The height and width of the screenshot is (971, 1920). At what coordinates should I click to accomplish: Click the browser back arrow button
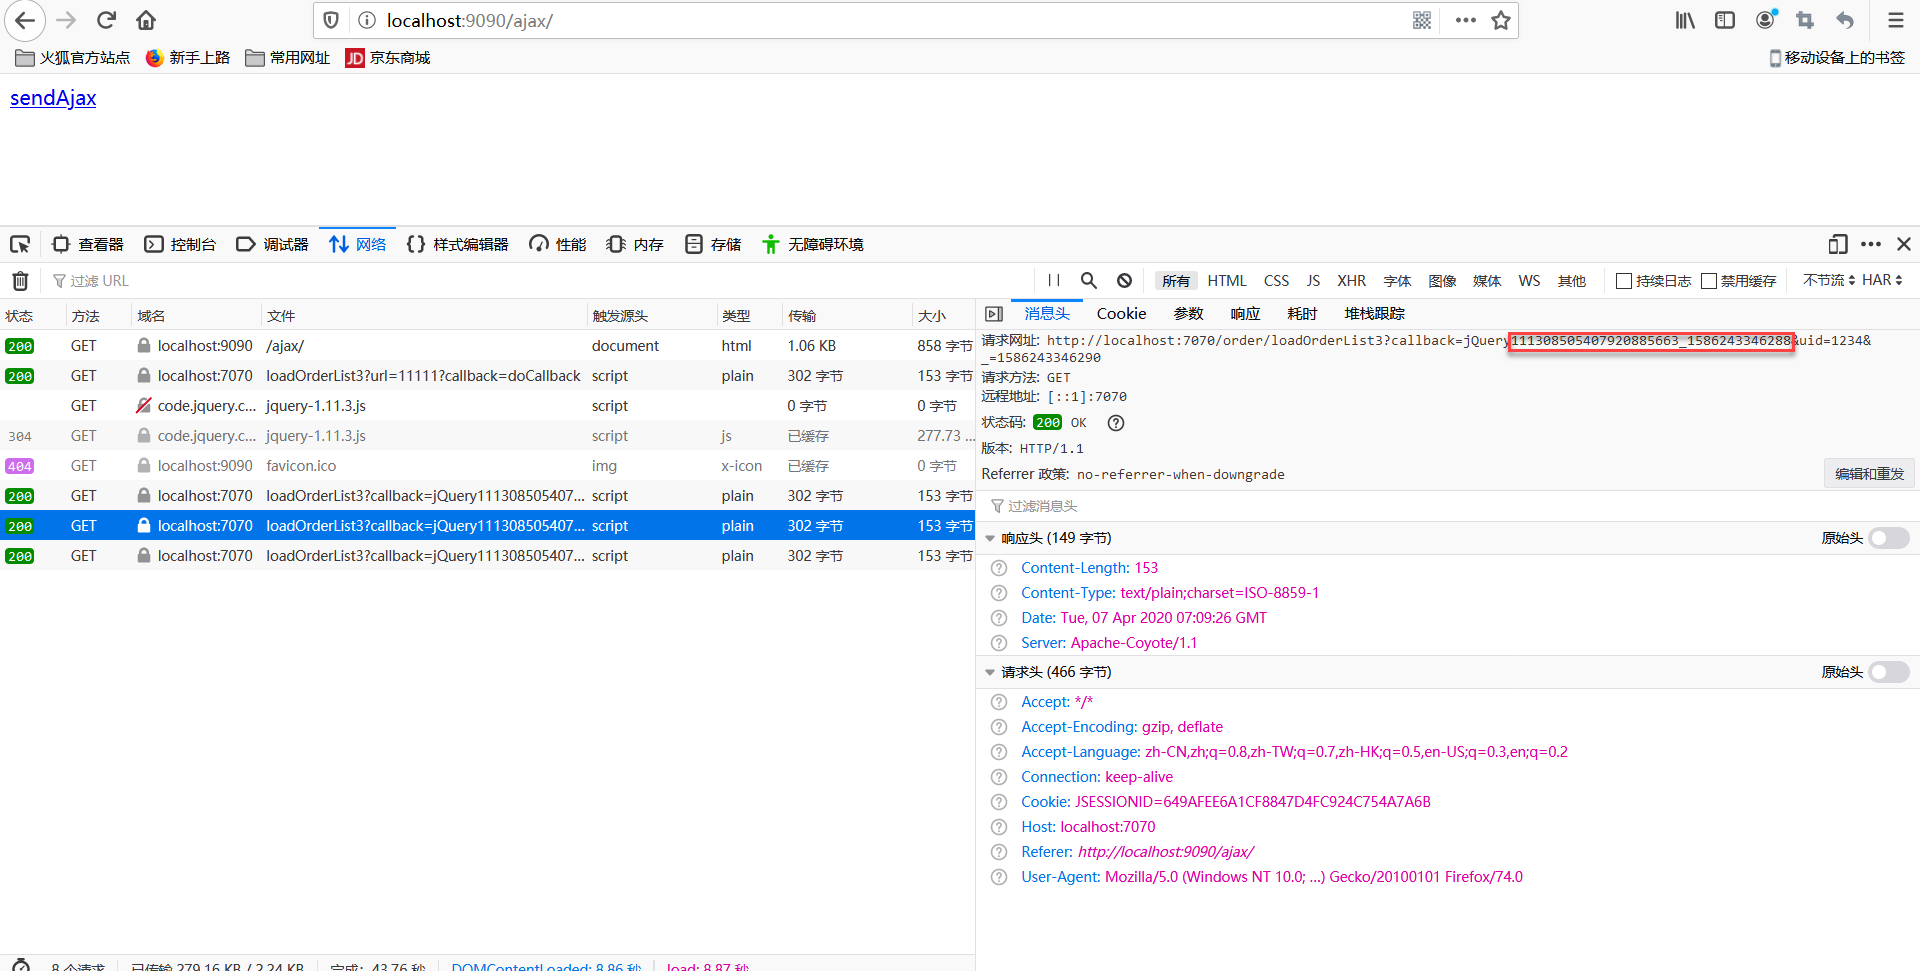pyautogui.click(x=24, y=20)
